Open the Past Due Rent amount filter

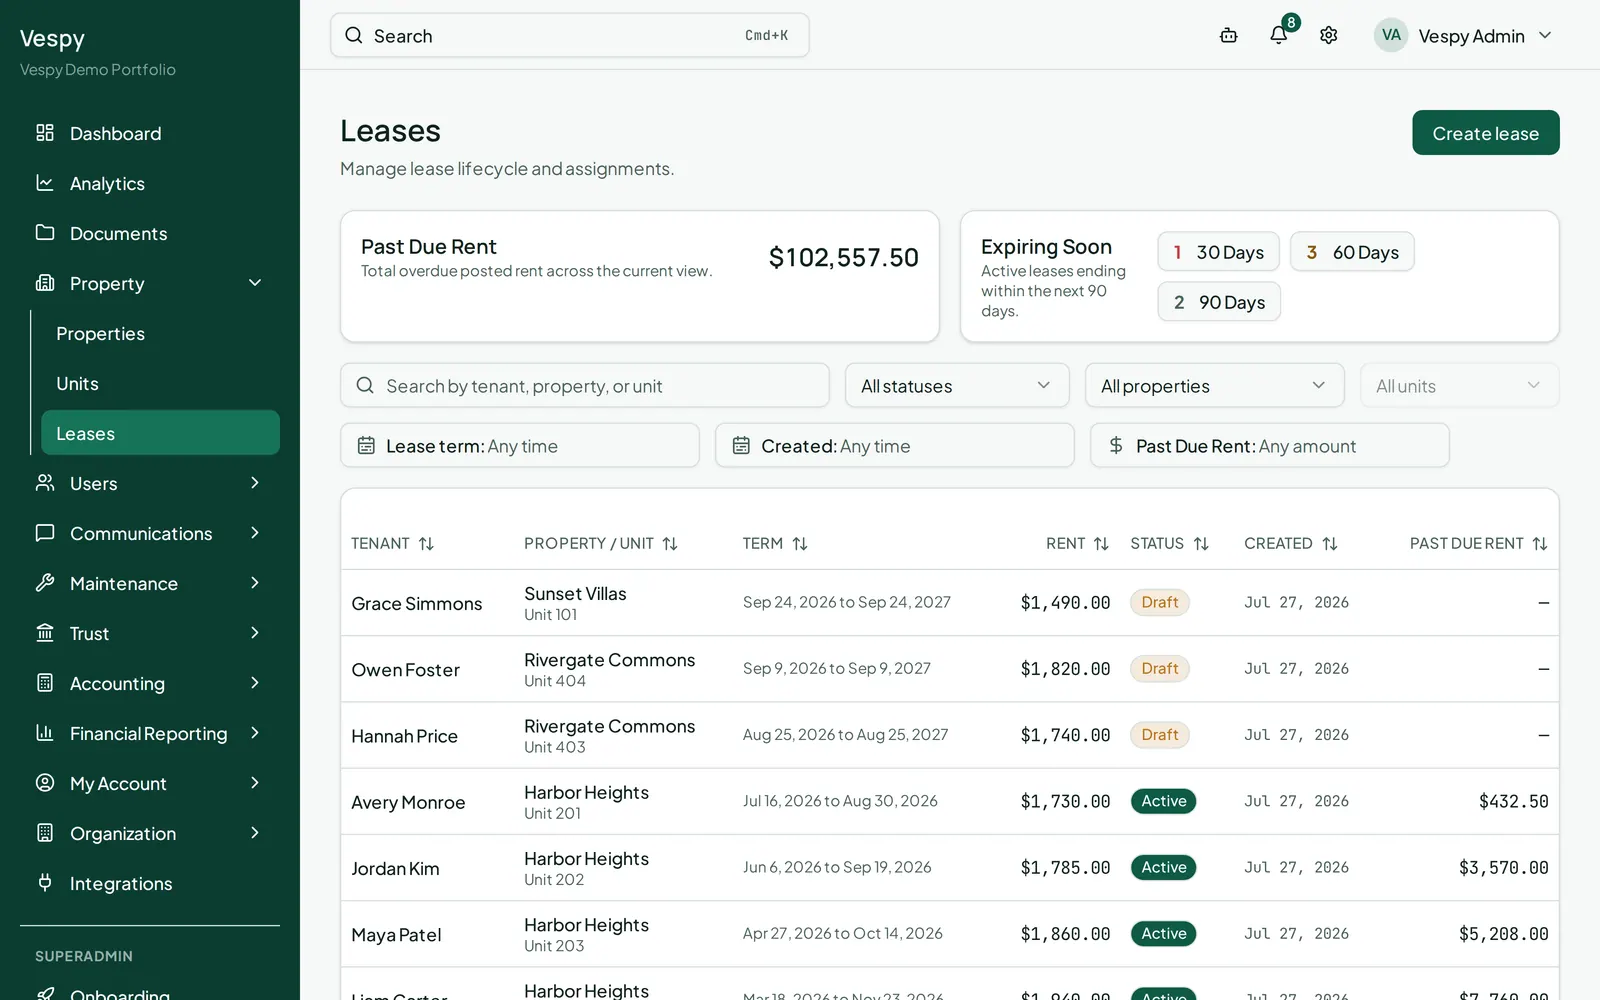click(1270, 445)
